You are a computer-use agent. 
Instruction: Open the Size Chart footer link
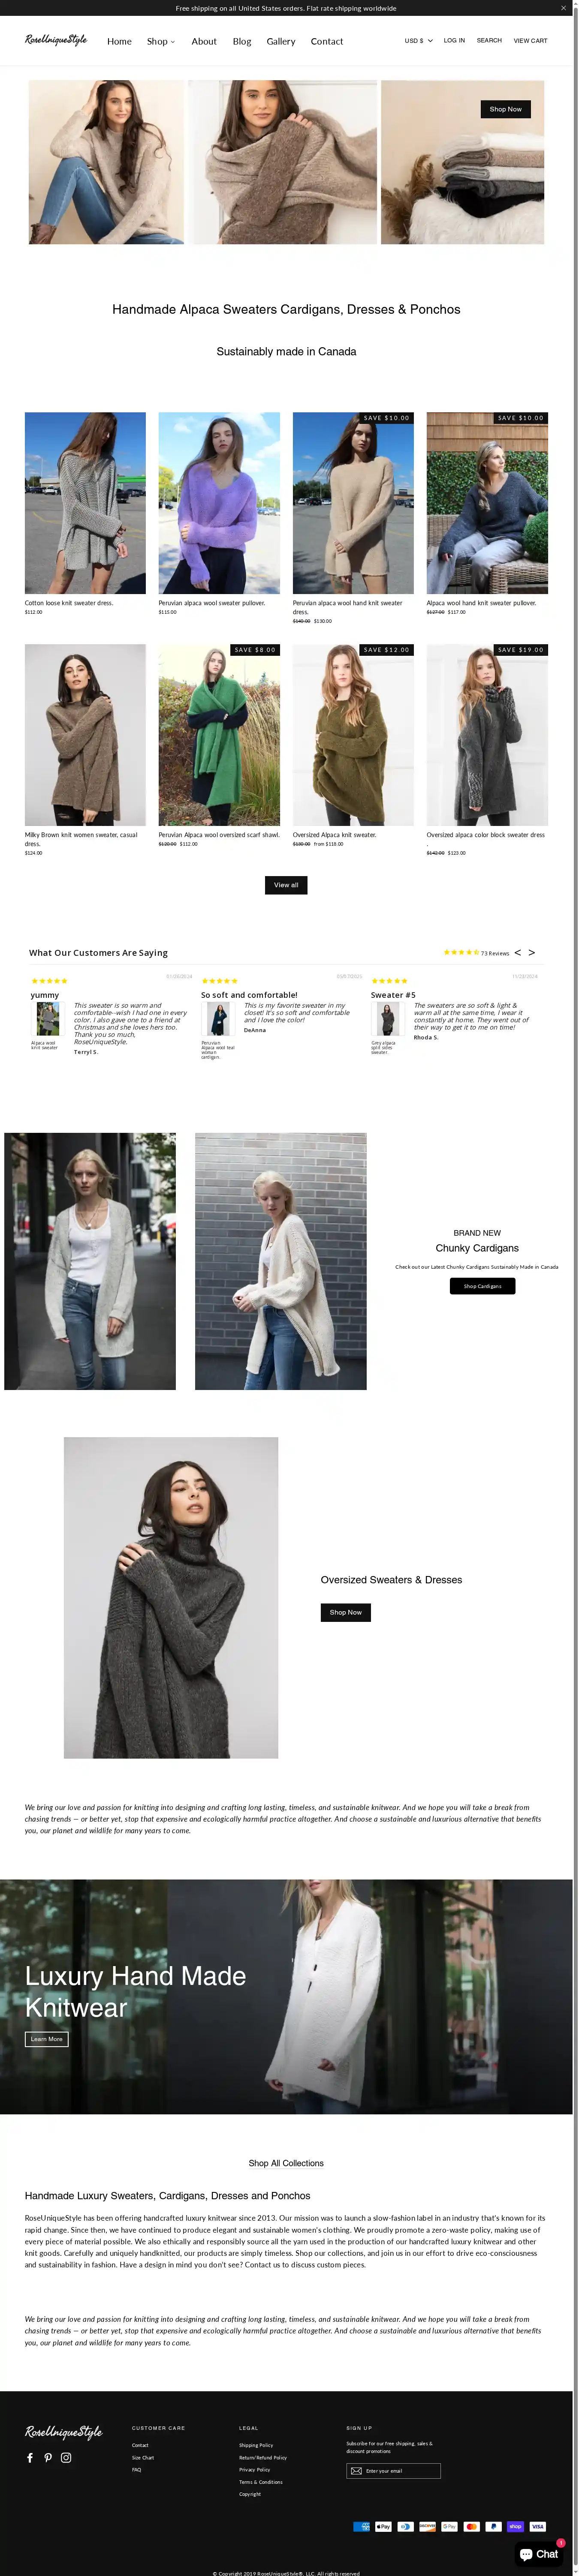(x=143, y=2457)
